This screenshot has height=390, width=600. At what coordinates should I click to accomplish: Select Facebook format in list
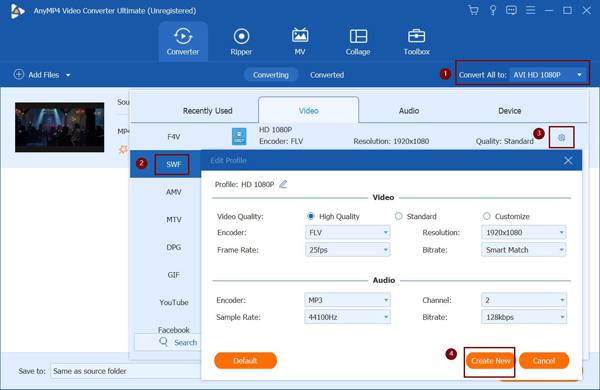click(174, 330)
